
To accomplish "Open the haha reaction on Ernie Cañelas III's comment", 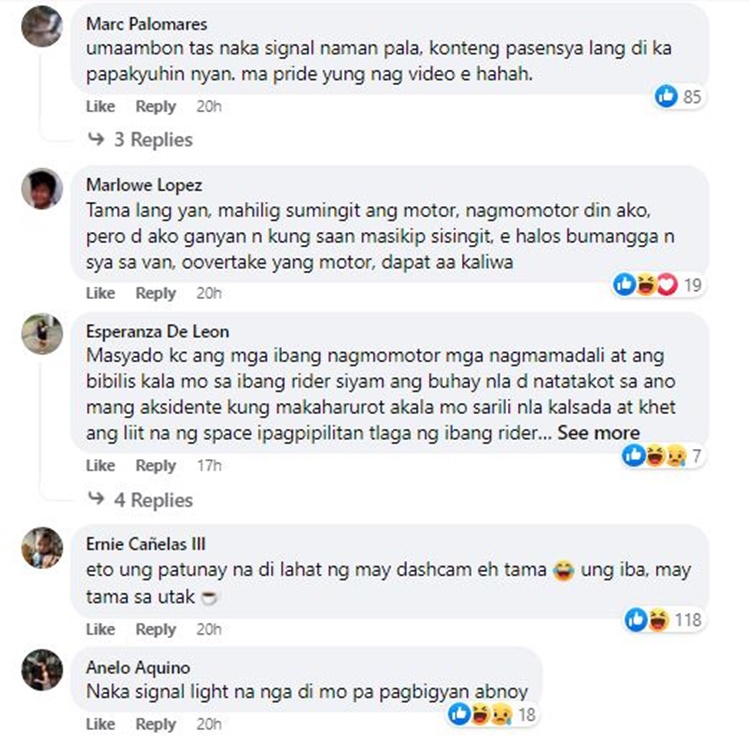I will tap(658, 620).
